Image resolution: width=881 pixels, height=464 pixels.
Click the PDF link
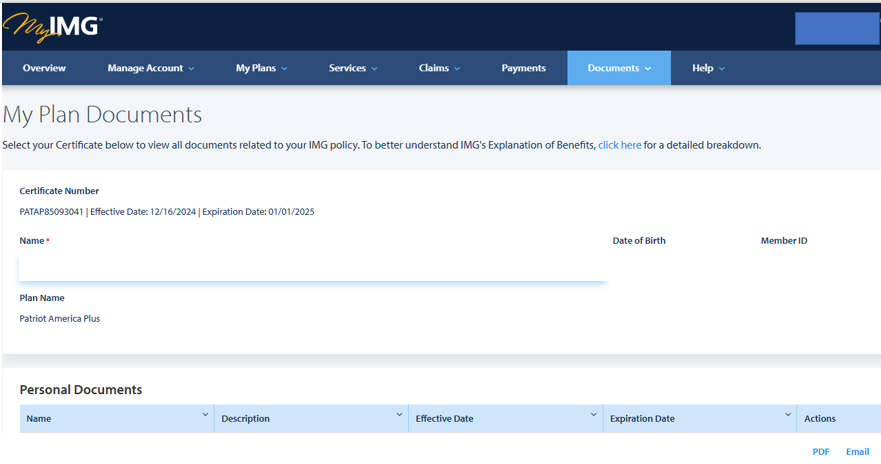[821, 452]
